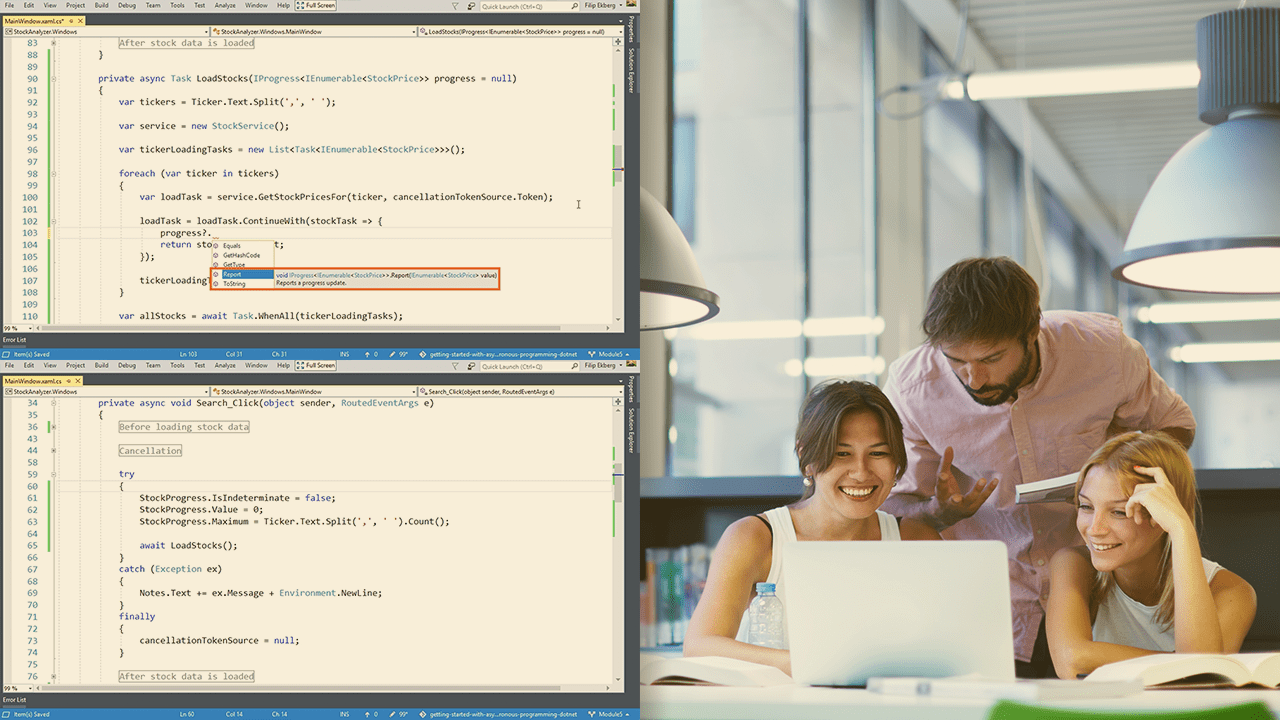The image size is (1280, 720).
Task: Open StockAnalyzer.Windows project dropdown in LoadStocks window
Action: pos(106,32)
